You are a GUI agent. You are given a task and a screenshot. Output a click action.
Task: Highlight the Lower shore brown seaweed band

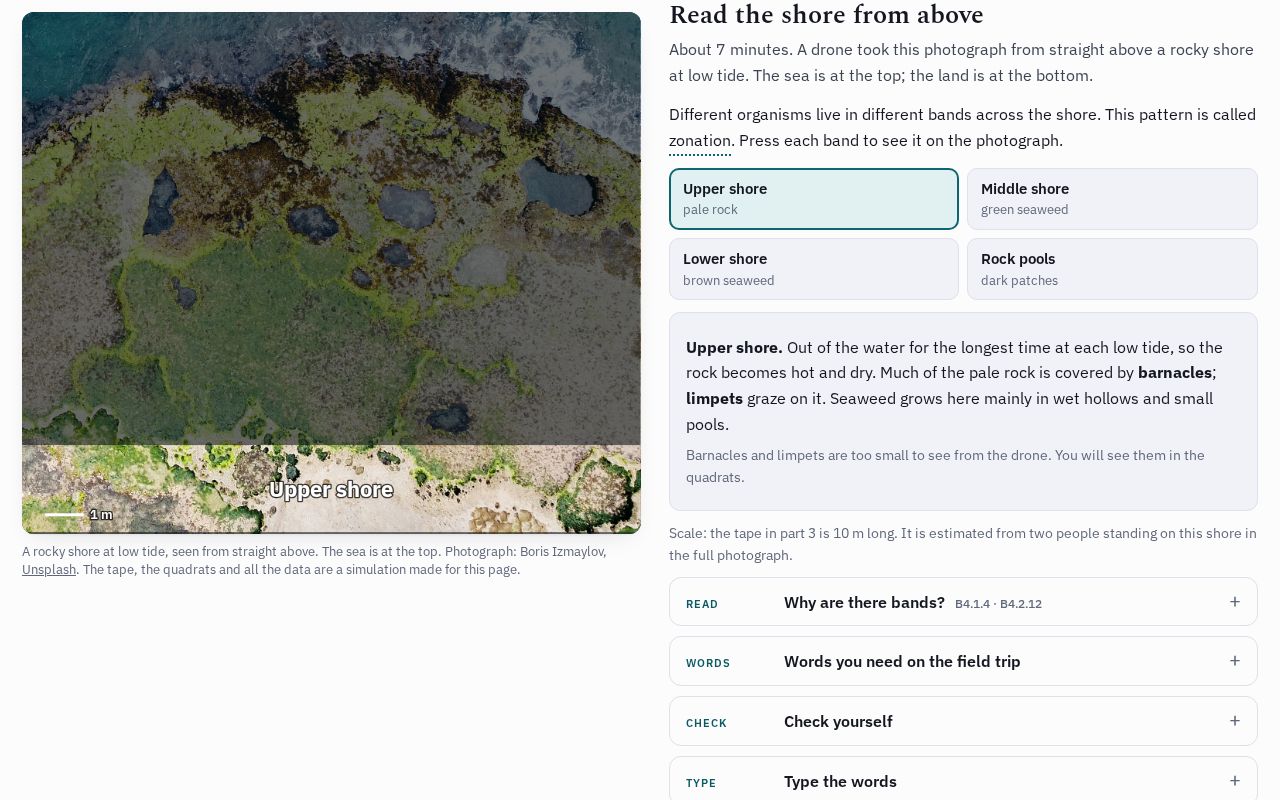(x=813, y=269)
